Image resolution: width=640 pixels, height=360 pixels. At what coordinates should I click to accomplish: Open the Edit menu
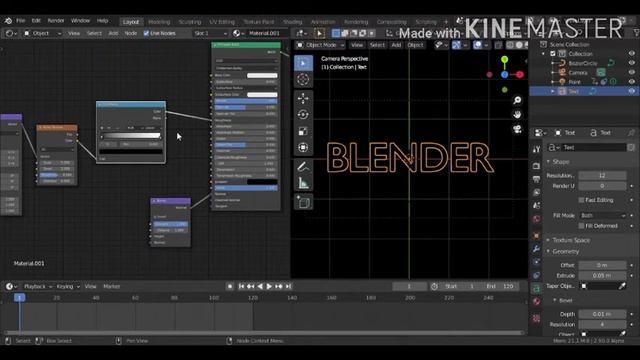36,21
